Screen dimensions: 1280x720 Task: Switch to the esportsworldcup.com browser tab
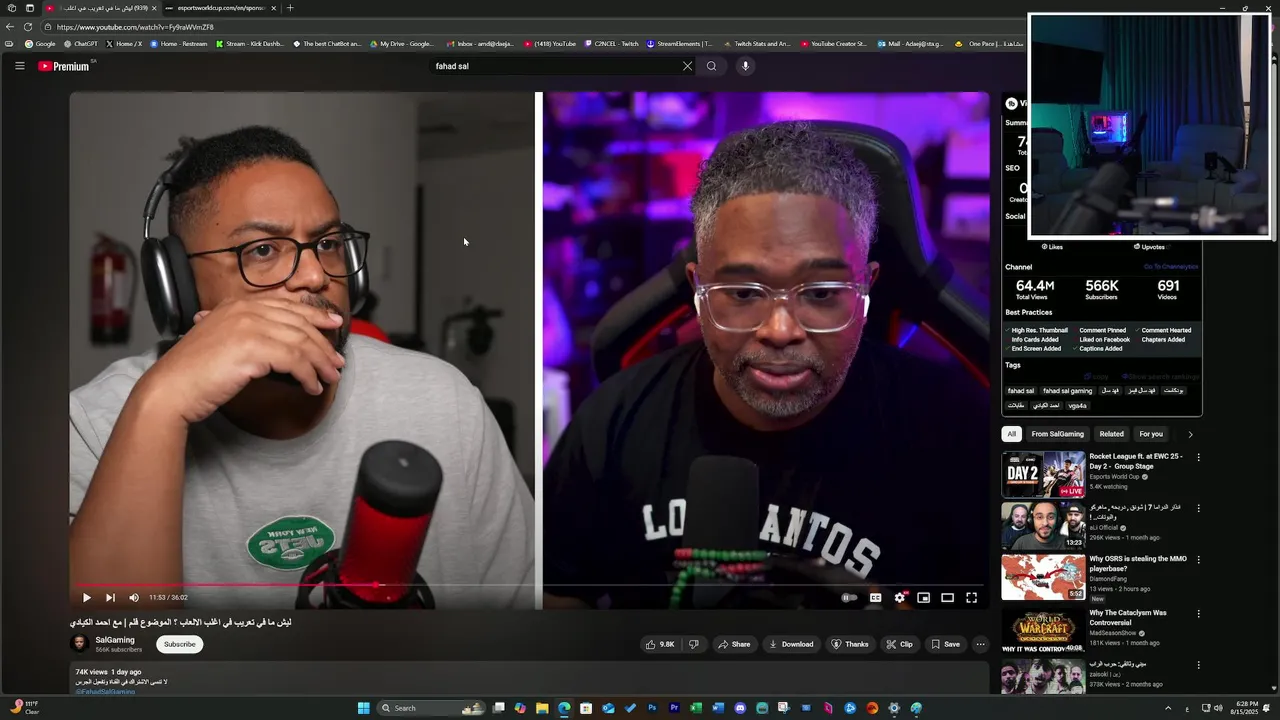(221, 8)
